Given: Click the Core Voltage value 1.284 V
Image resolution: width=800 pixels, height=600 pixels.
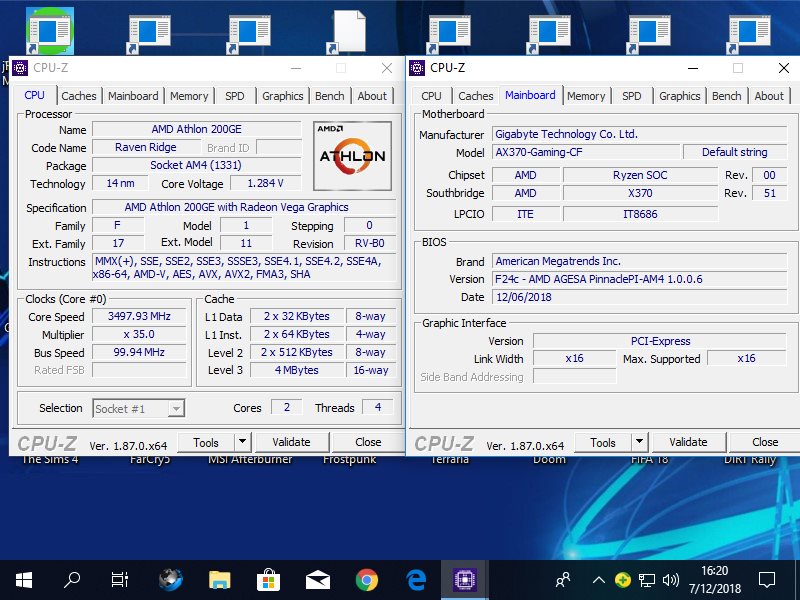Looking at the screenshot, I should (x=265, y=183).
